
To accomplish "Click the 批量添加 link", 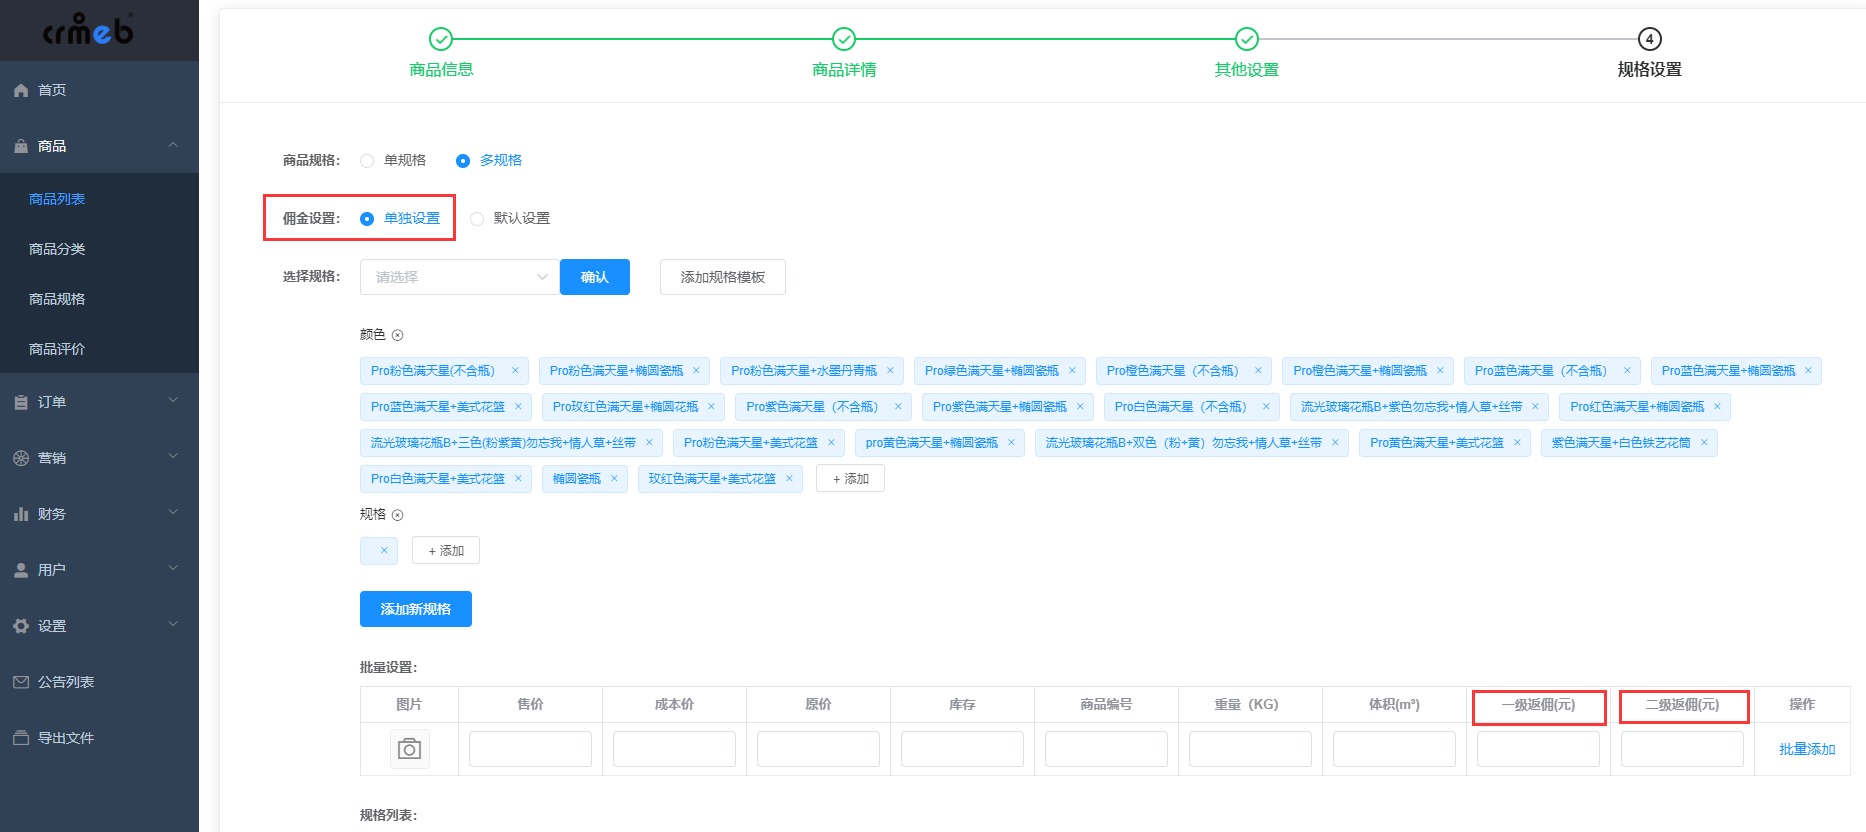I will [x=1807, y=749].
